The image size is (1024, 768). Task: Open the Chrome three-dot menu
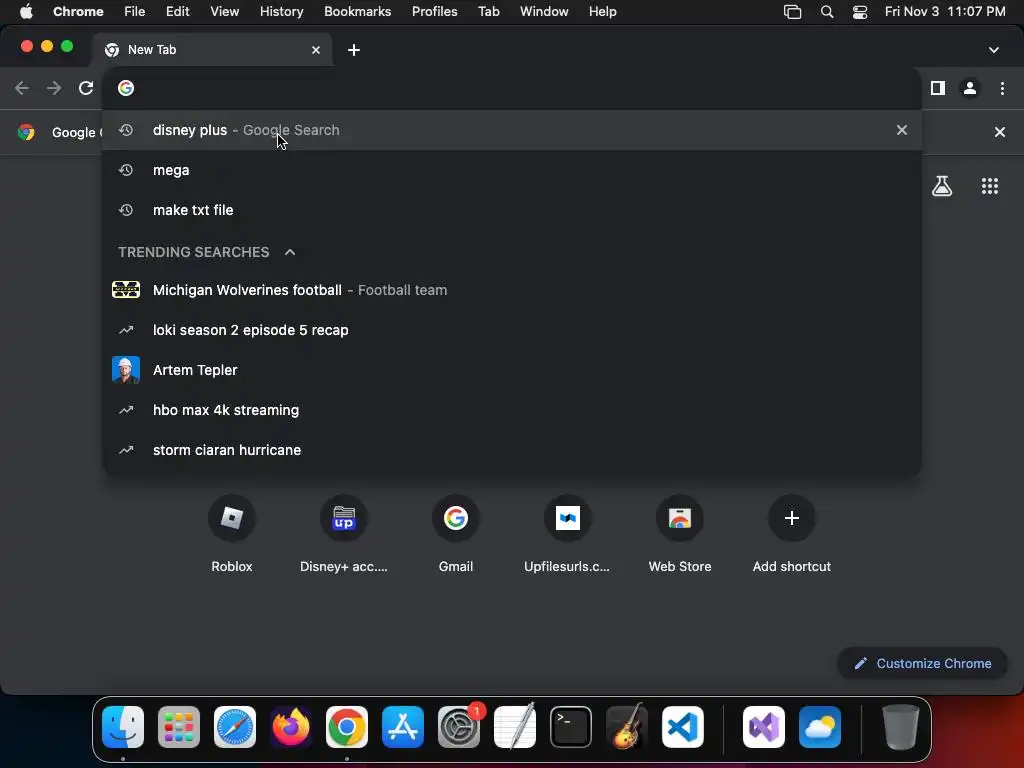(1002, 88)
